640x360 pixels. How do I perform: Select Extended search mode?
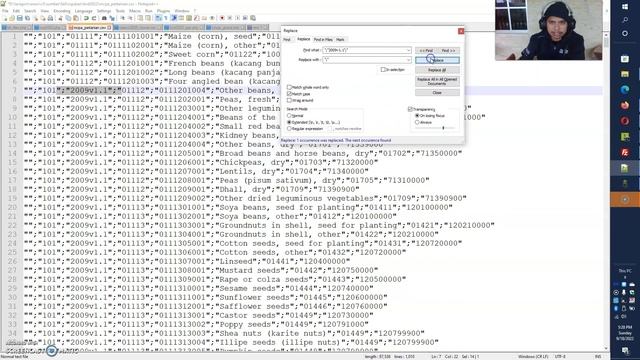pos(289,122)
